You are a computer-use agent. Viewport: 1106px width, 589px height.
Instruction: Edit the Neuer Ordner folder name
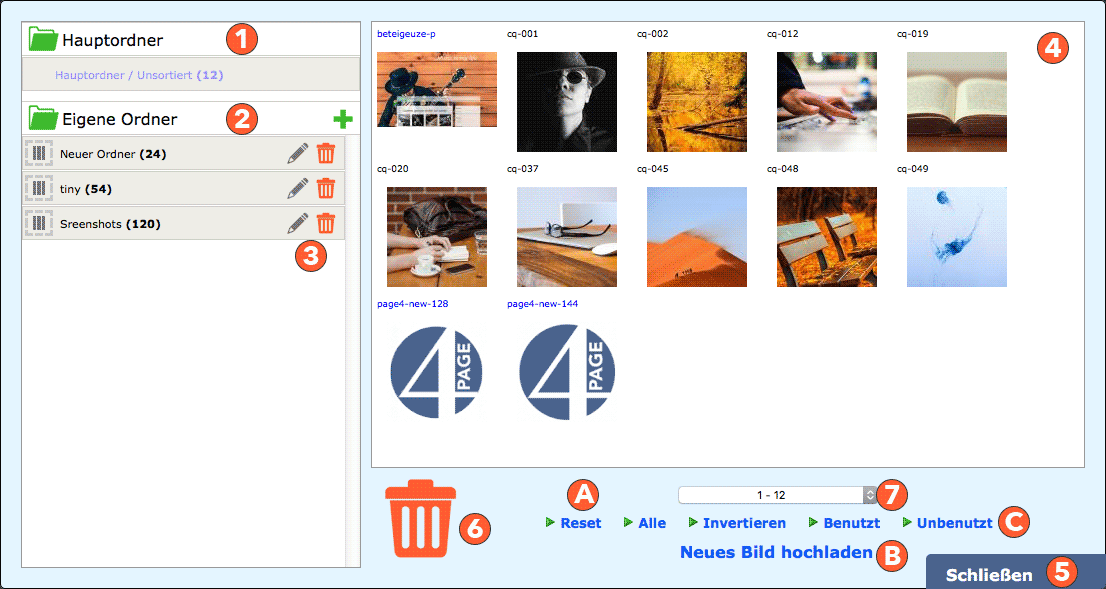pos(297,154)
